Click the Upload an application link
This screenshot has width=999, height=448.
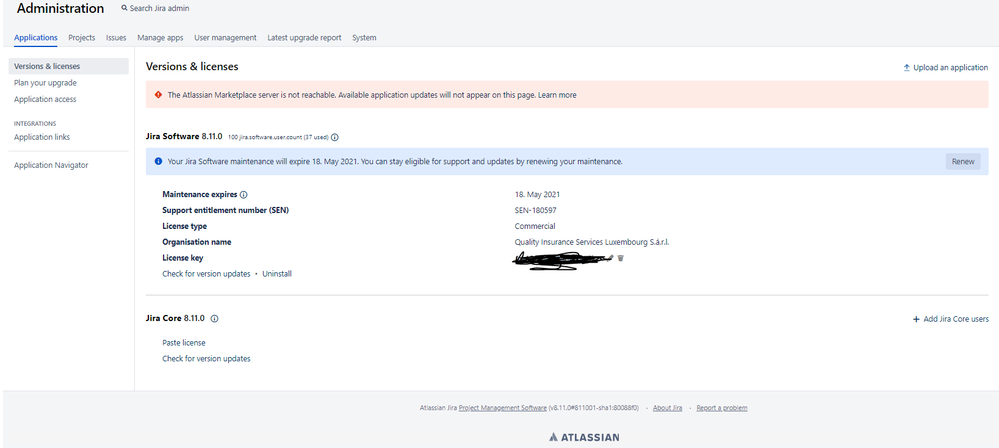[x=951, y=68]
